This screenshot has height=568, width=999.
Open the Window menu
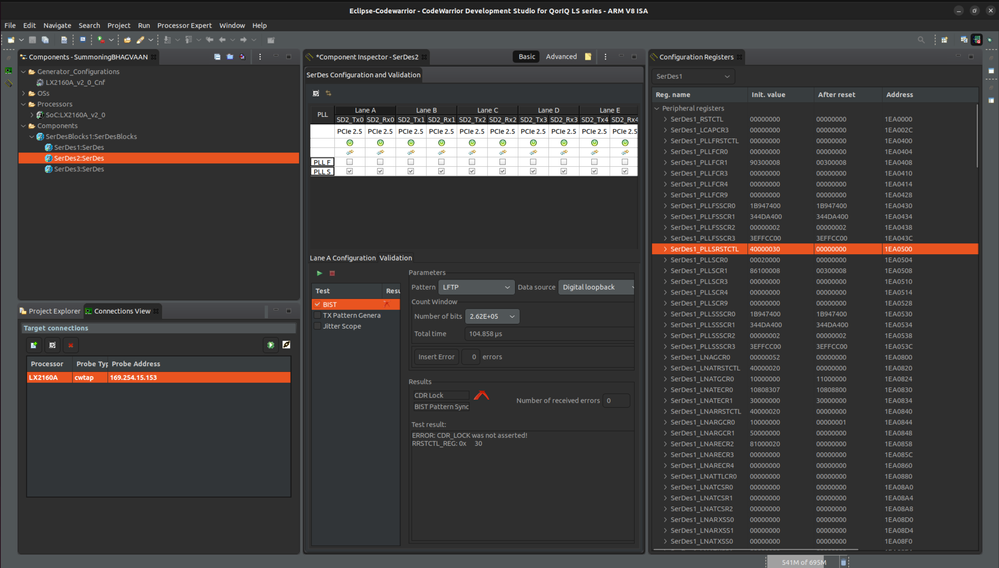232,25
